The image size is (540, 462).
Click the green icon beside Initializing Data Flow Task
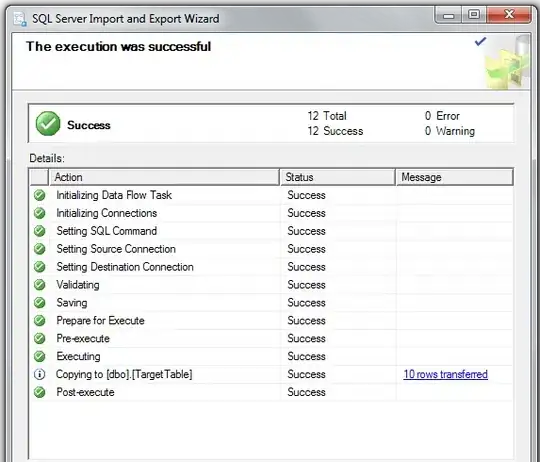pyautogui.click(x=40, y=195)
